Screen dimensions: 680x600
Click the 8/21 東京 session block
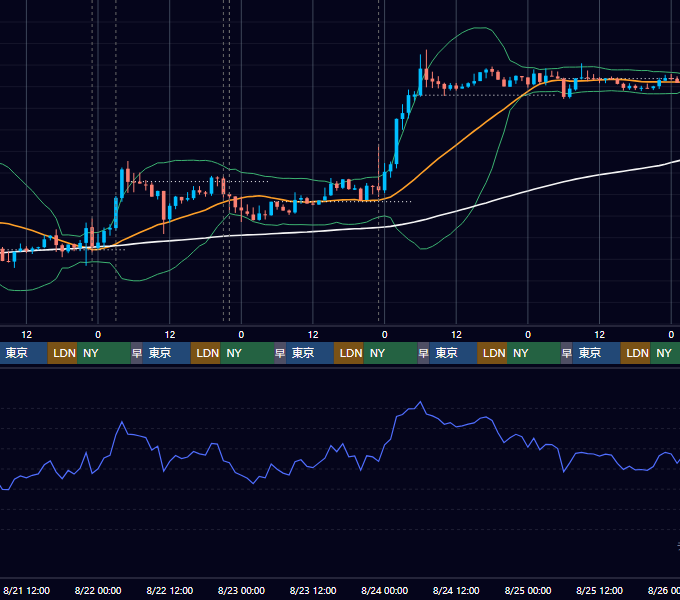(23, 353)
